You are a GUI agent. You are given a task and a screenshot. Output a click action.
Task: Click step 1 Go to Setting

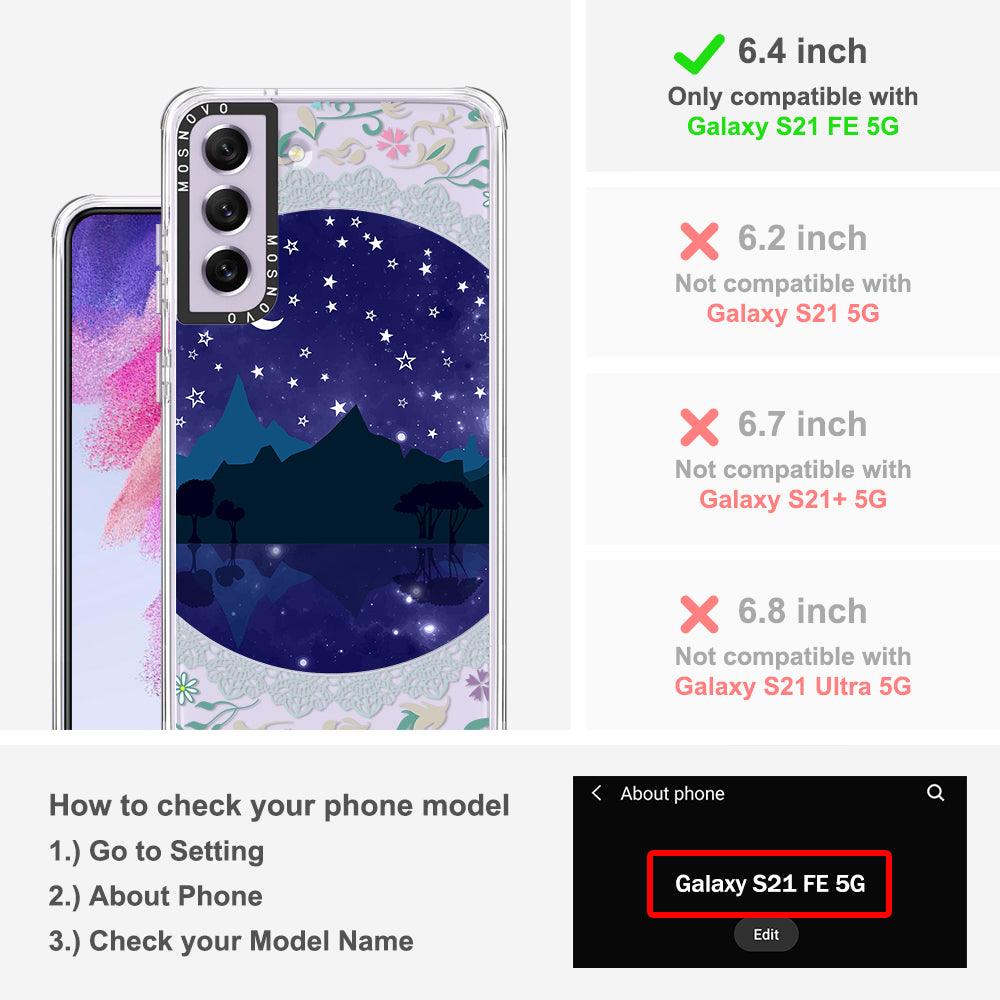(156, 851)
